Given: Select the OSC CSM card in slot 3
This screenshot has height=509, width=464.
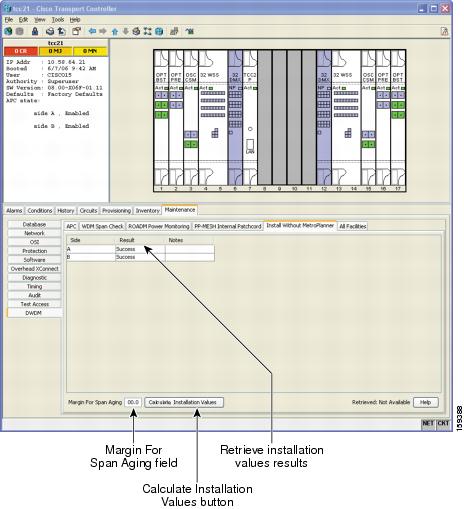Looking at the screenshot, I should [x=191, y=118].
